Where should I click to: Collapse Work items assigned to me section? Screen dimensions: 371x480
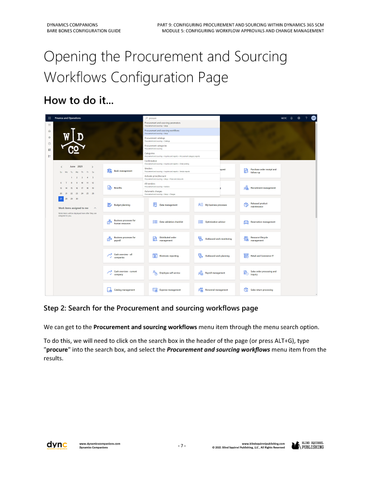tap(95, 208)
